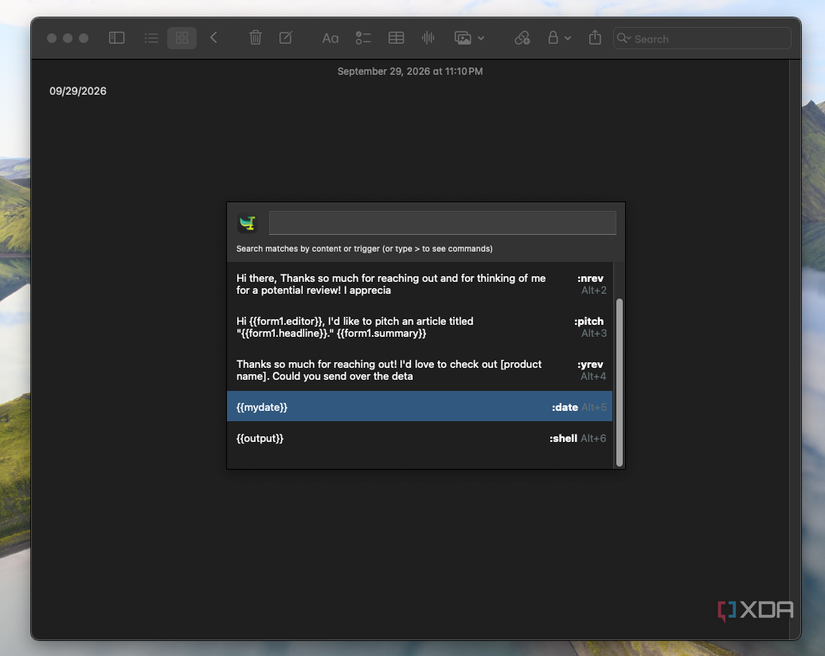Start audio recording with waveform icon

click(x=428, y=38)
